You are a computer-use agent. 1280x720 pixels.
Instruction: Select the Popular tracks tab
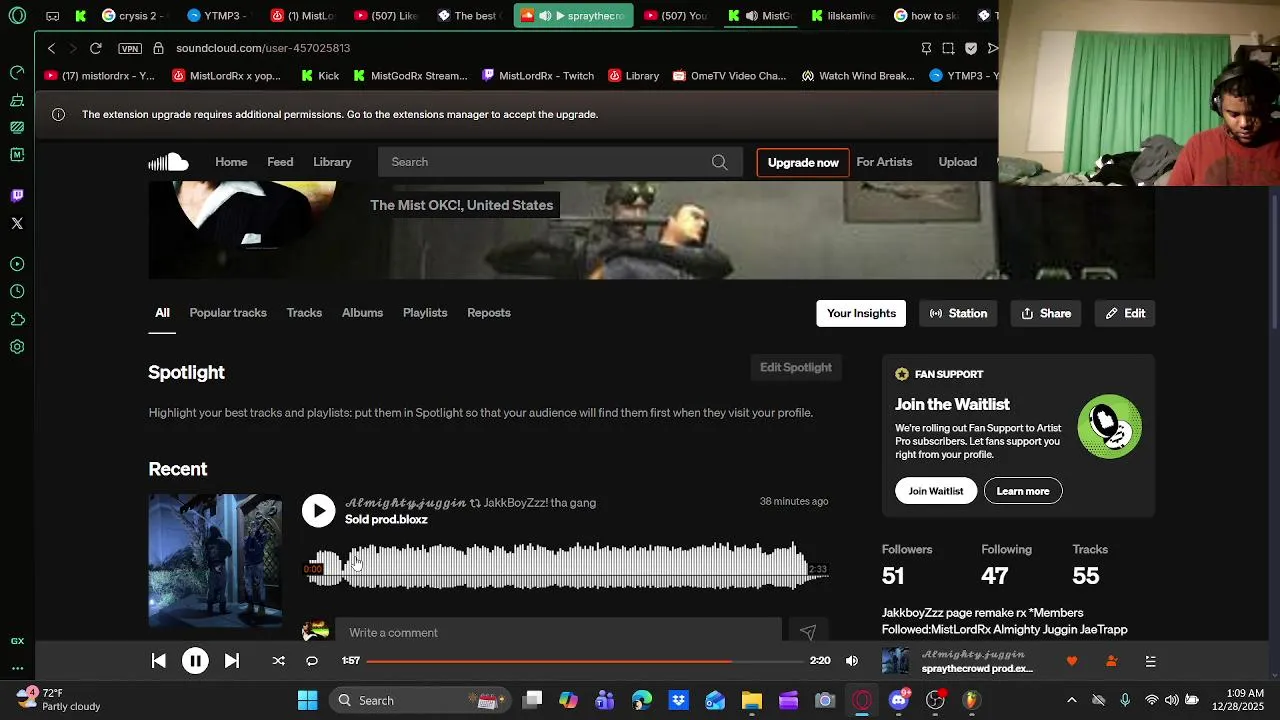tap(228, 313)
